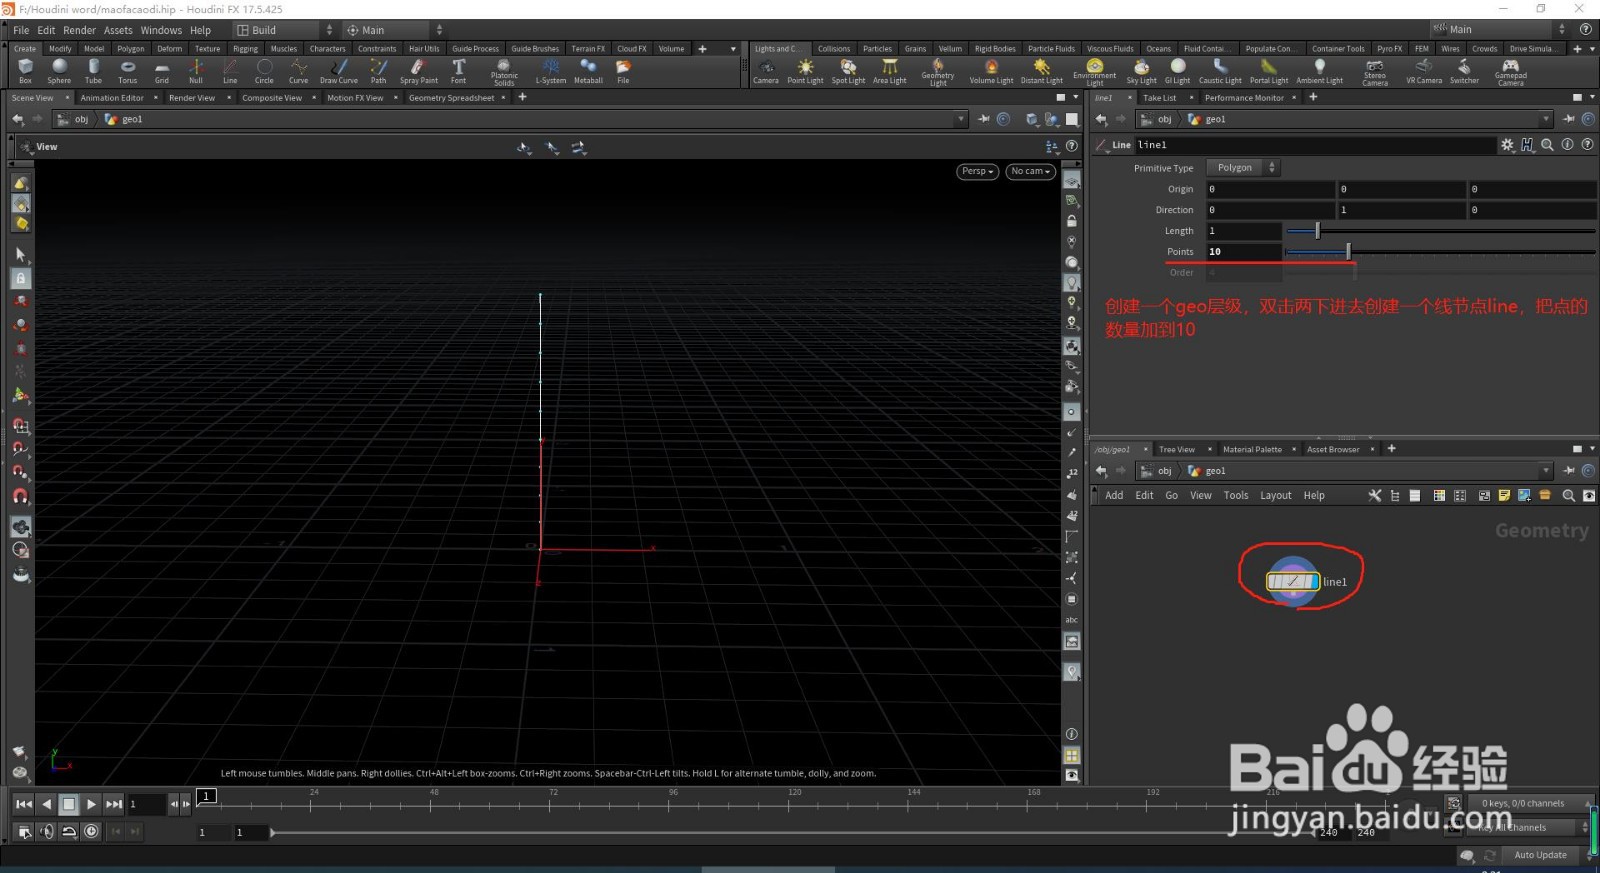This screenshot has height=873, width=1600.
Task: Add a Metaball from the shelf
Action: click(x=588, y=71)
